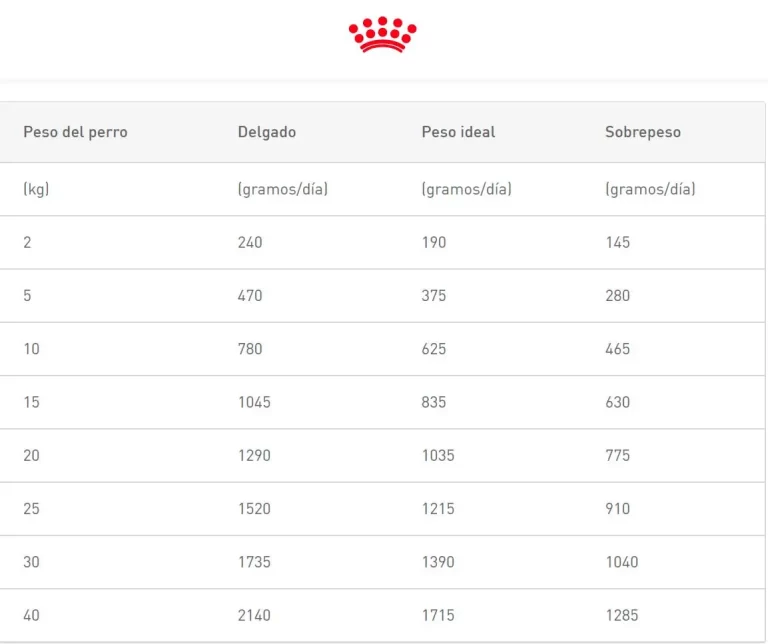Select the Peso ideal column header
This screenshot has height=644, width=768.
458,132
